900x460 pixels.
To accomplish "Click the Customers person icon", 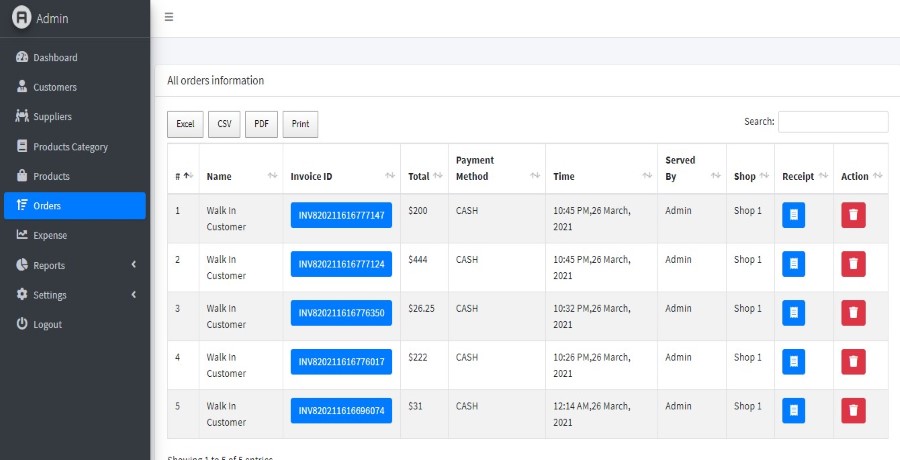I will click(22, 86).
